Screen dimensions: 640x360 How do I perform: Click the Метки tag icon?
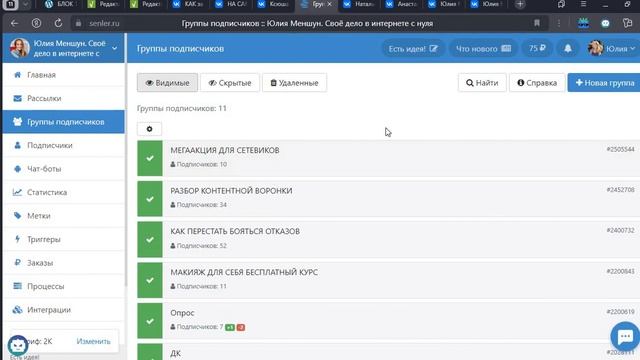pos(17,216)
